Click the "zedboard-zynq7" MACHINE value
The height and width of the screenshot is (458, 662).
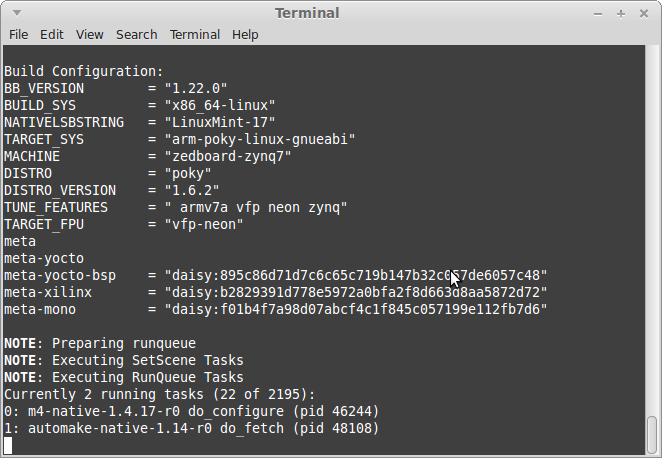tap(228, 157)
